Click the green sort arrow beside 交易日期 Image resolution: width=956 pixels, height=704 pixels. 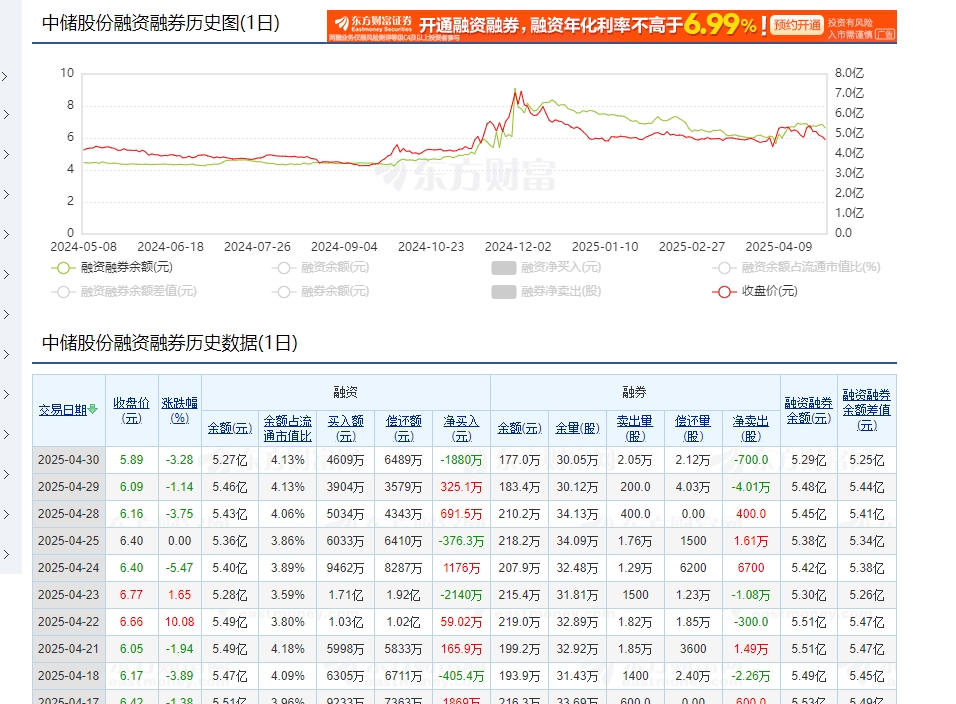pos(93,410)
